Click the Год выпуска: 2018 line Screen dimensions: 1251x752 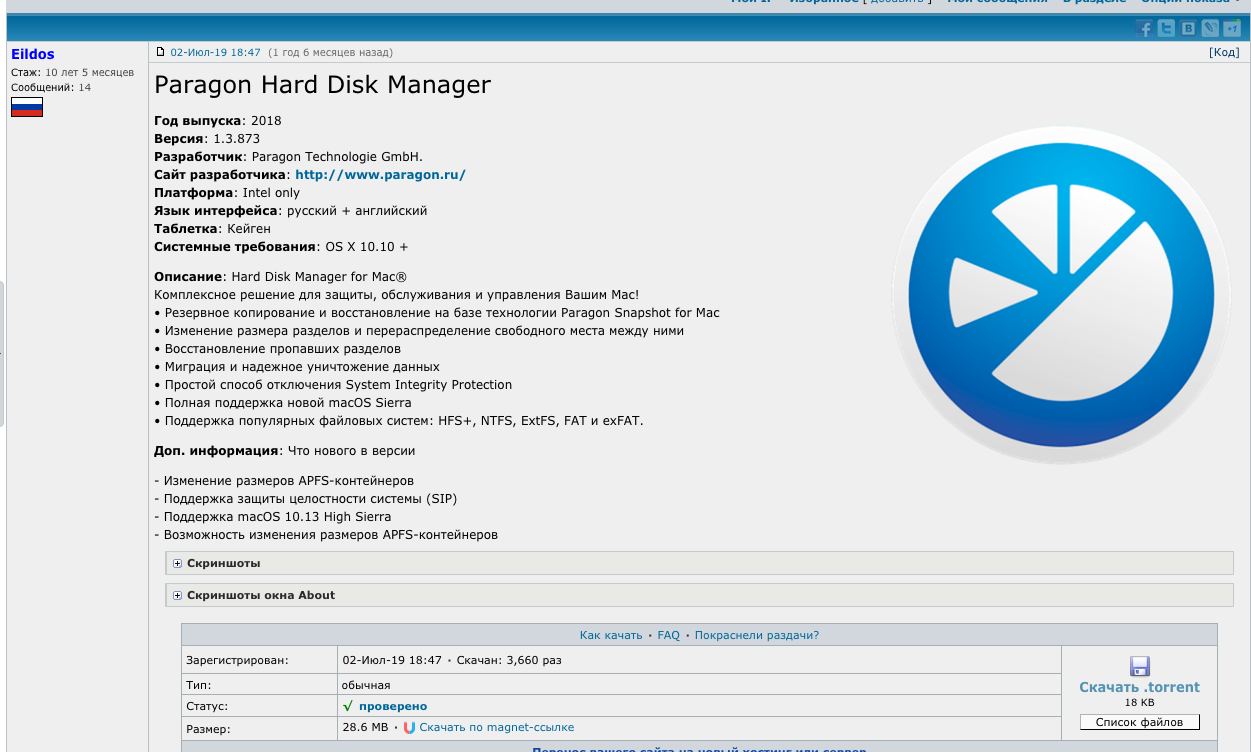pyautogui.click(x=218, y=120)
